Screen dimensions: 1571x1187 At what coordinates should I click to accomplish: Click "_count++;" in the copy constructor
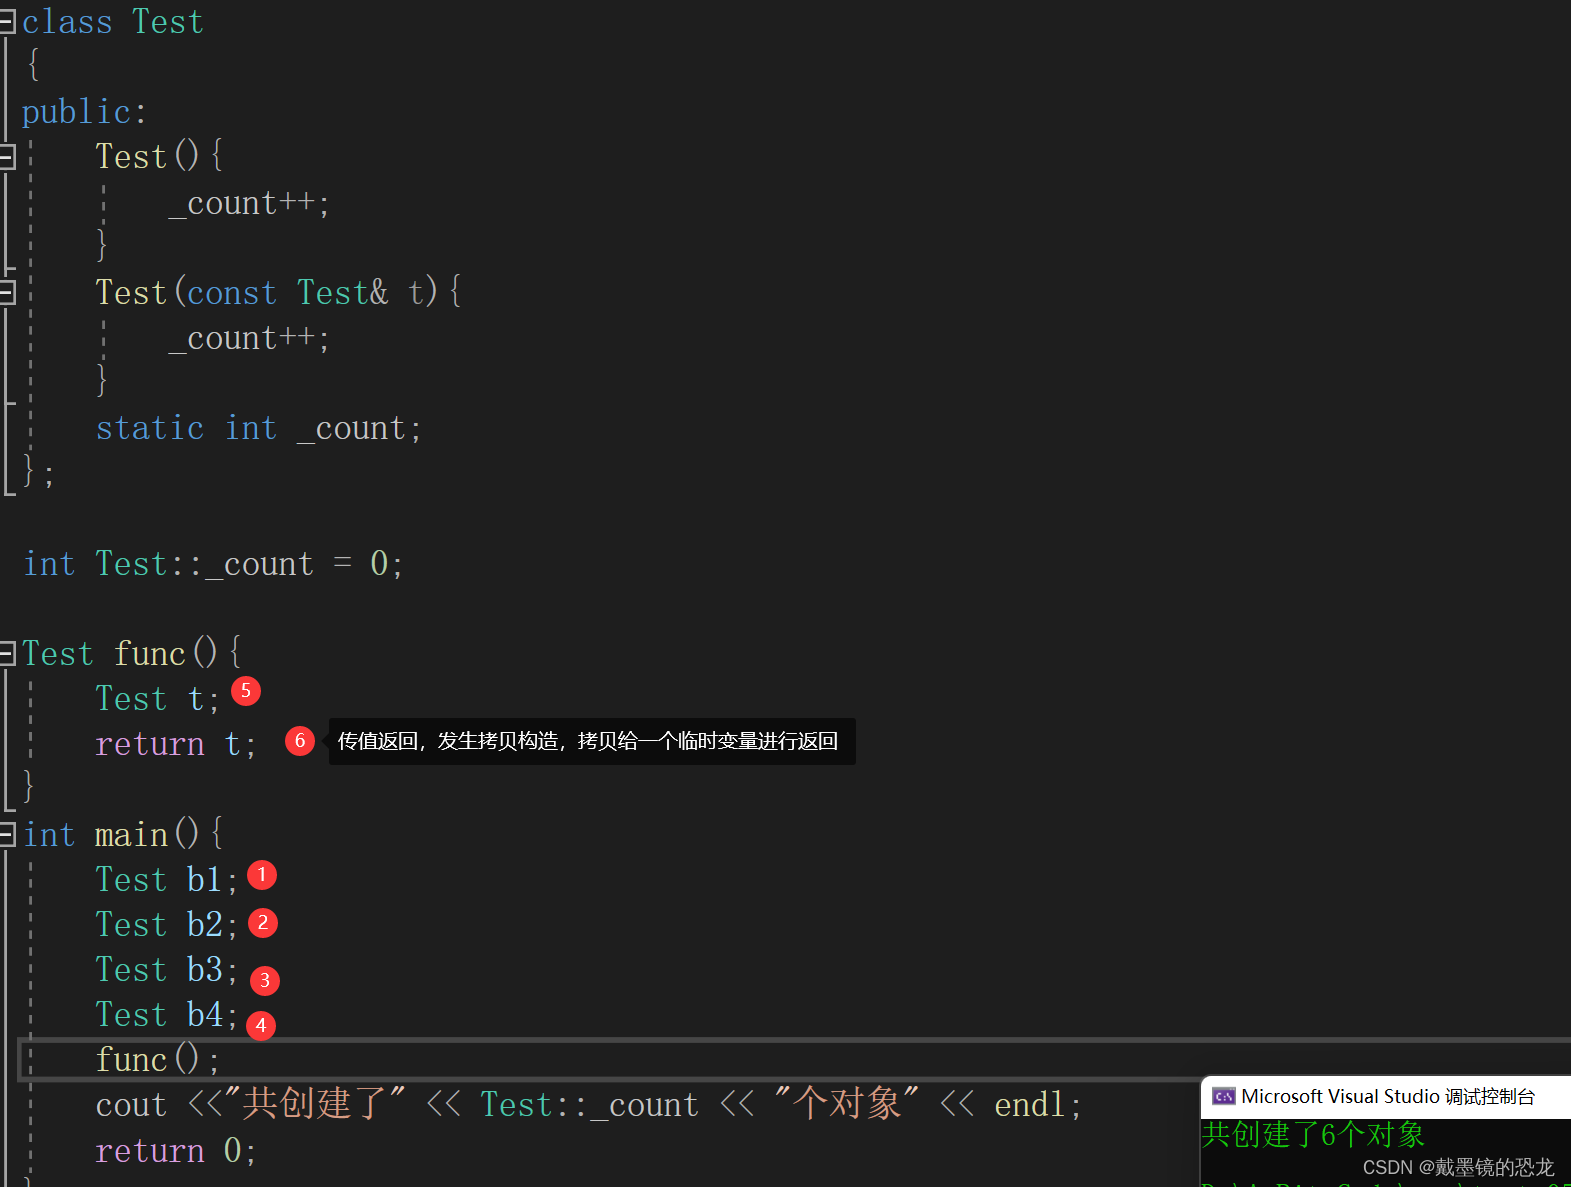pyautogui.click(x=249, y=339)
